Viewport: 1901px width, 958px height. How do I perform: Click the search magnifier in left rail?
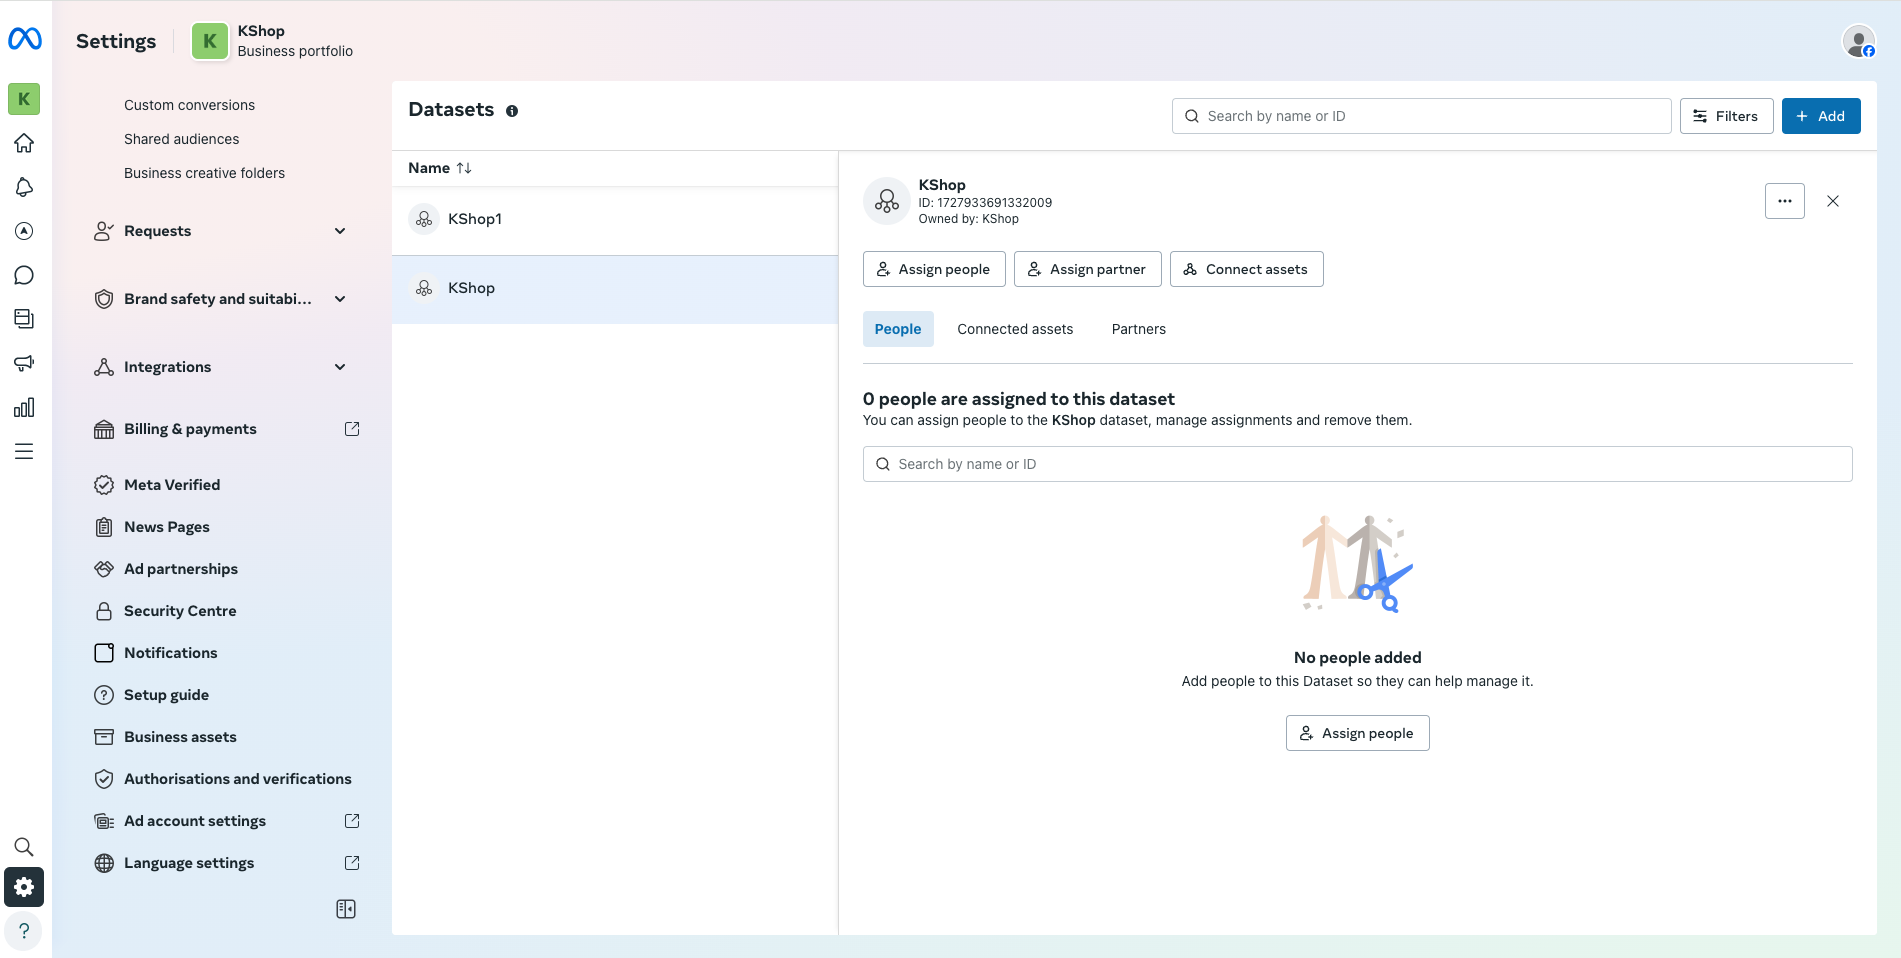(x=24, y=847)
